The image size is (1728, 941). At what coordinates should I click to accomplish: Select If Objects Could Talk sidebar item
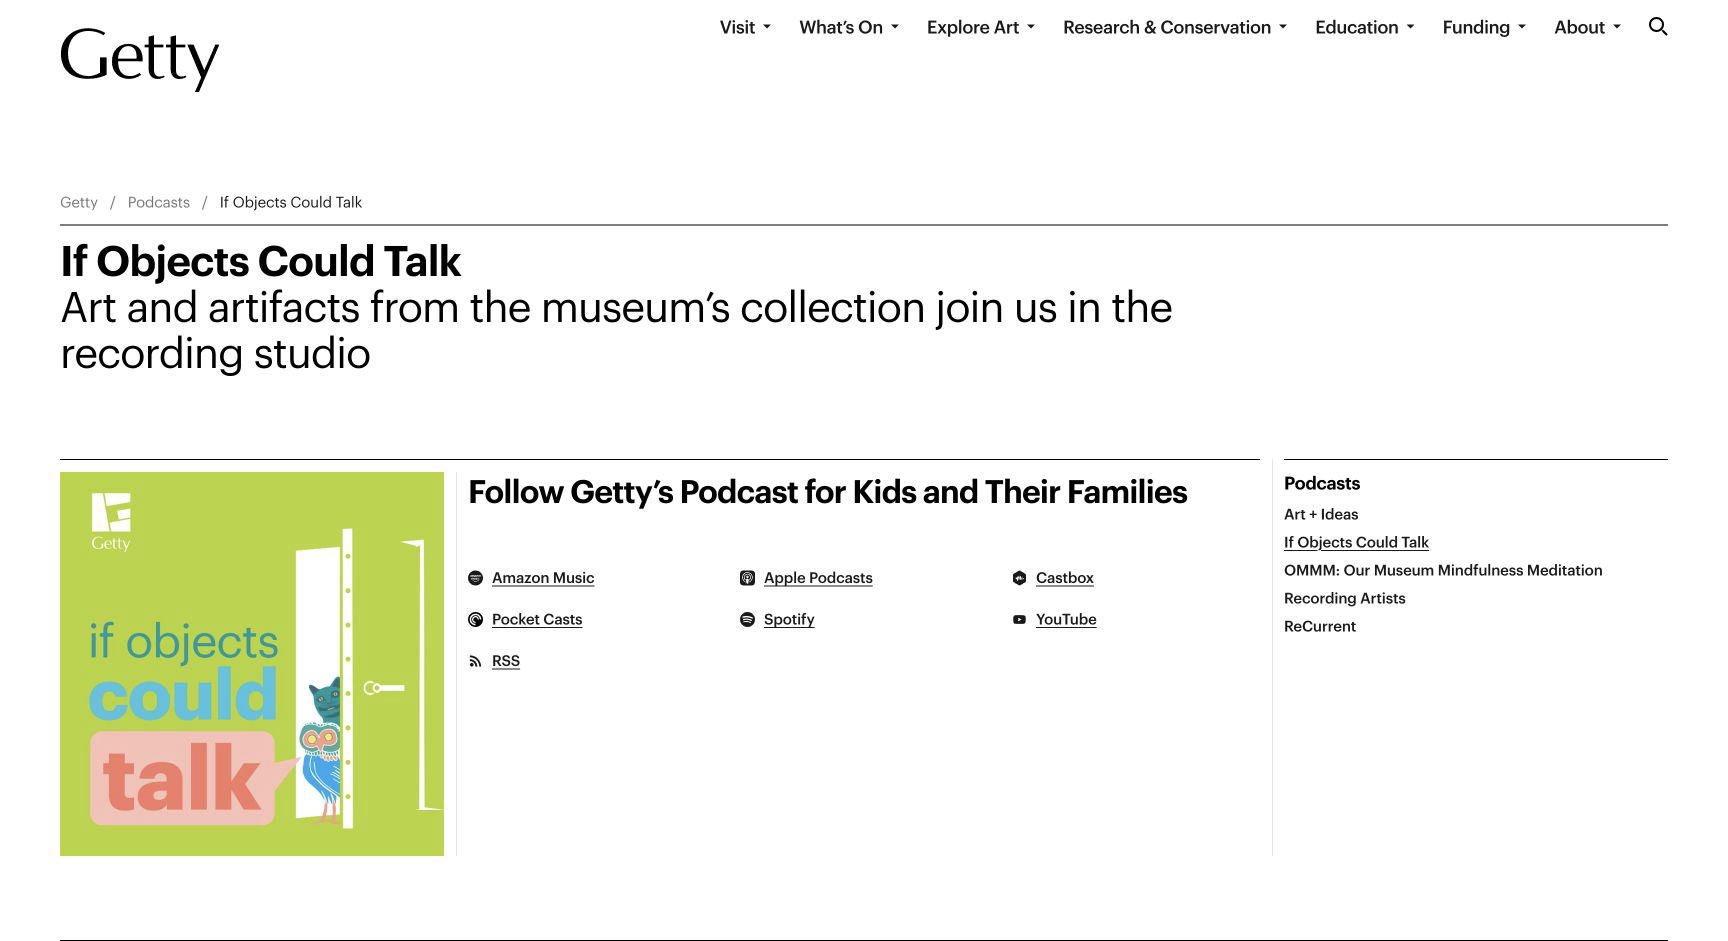coord(1356,542)
